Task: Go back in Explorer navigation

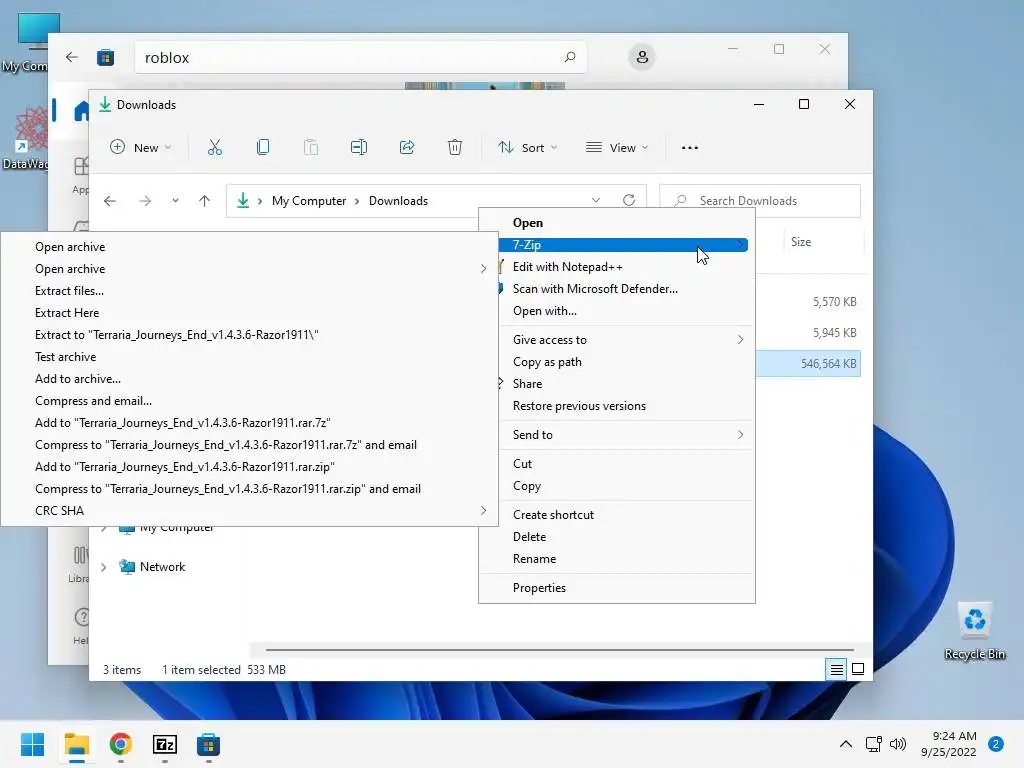Action: (110, 201)
